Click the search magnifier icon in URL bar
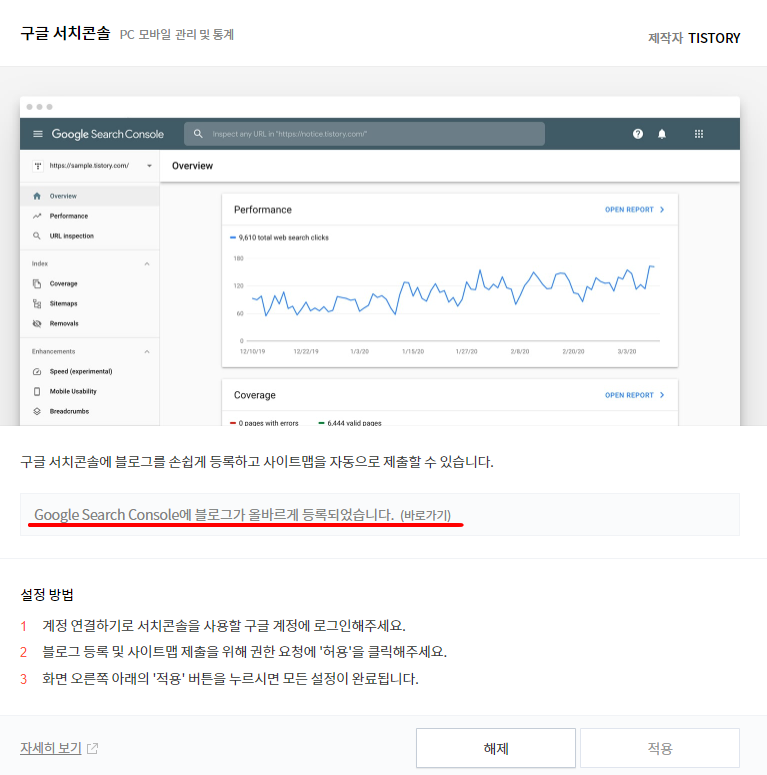The height and width of the screenshot is (775, 767). pos(198,133)
